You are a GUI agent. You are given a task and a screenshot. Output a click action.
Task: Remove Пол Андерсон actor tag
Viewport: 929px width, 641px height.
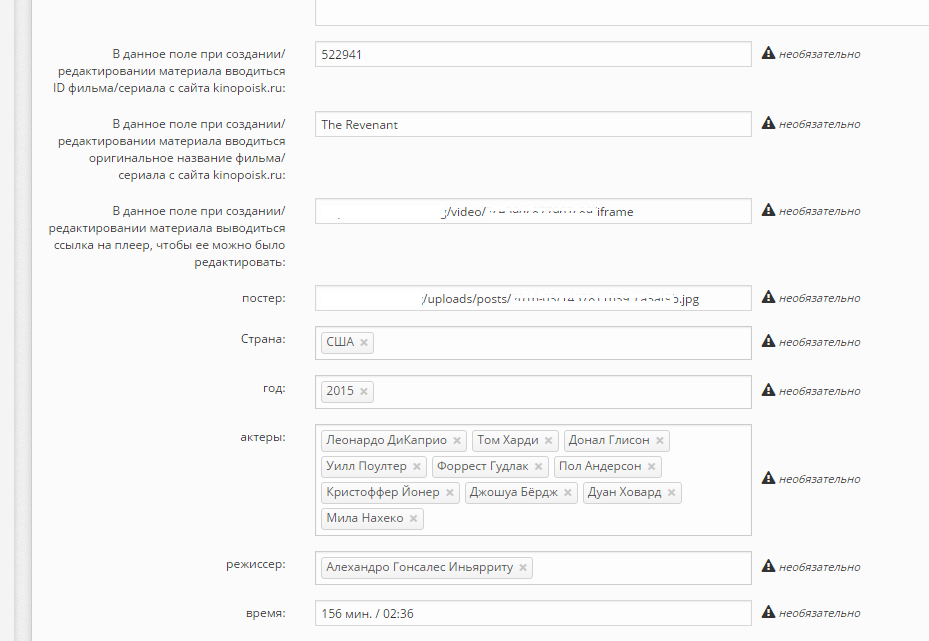651,467
